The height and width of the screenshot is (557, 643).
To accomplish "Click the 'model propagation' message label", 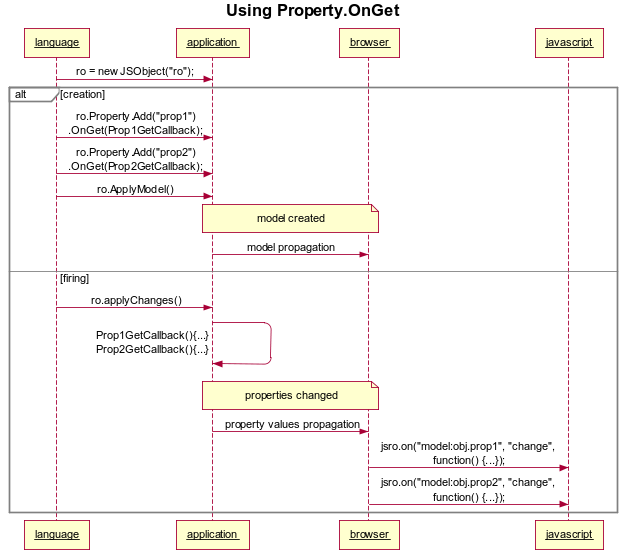I will (291, 247).
